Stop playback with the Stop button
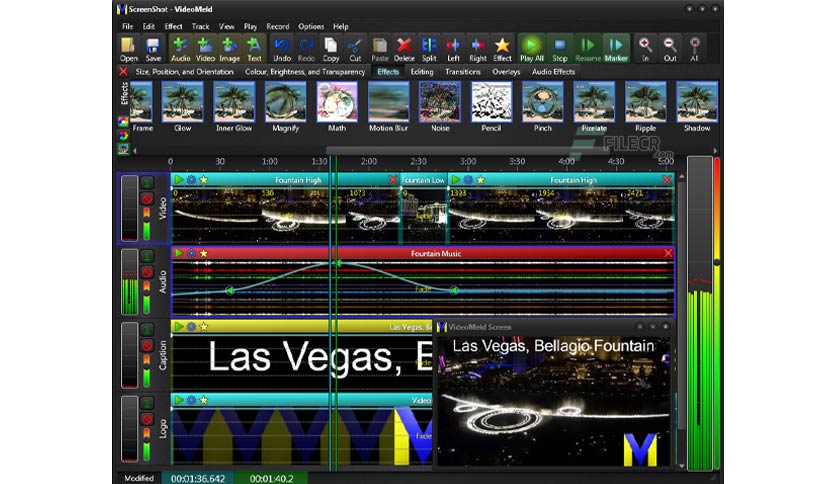The width and height of the screenshot is (836, 484). tap(559, 49)
